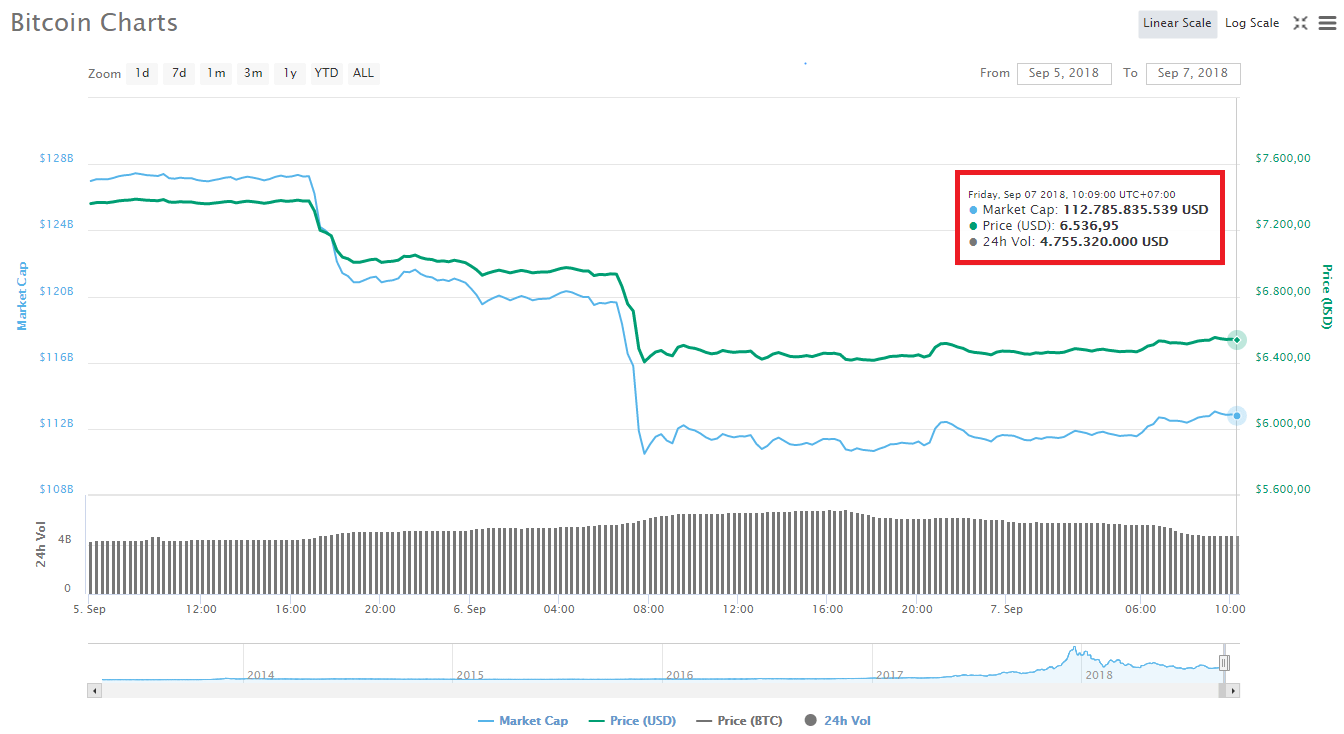Click navigator scrollbar left arrow
1344x734 pixels.
[95, 690]
